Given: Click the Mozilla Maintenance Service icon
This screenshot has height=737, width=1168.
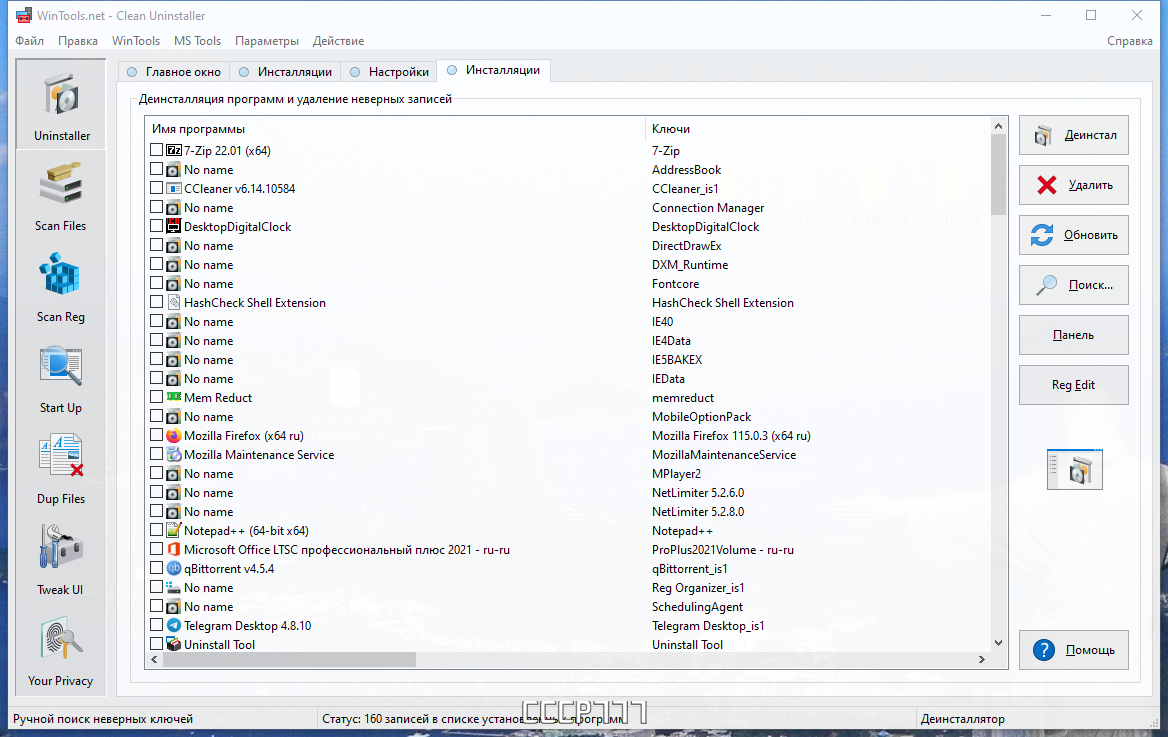Looking at the screenshot, I should click(174, 455).
